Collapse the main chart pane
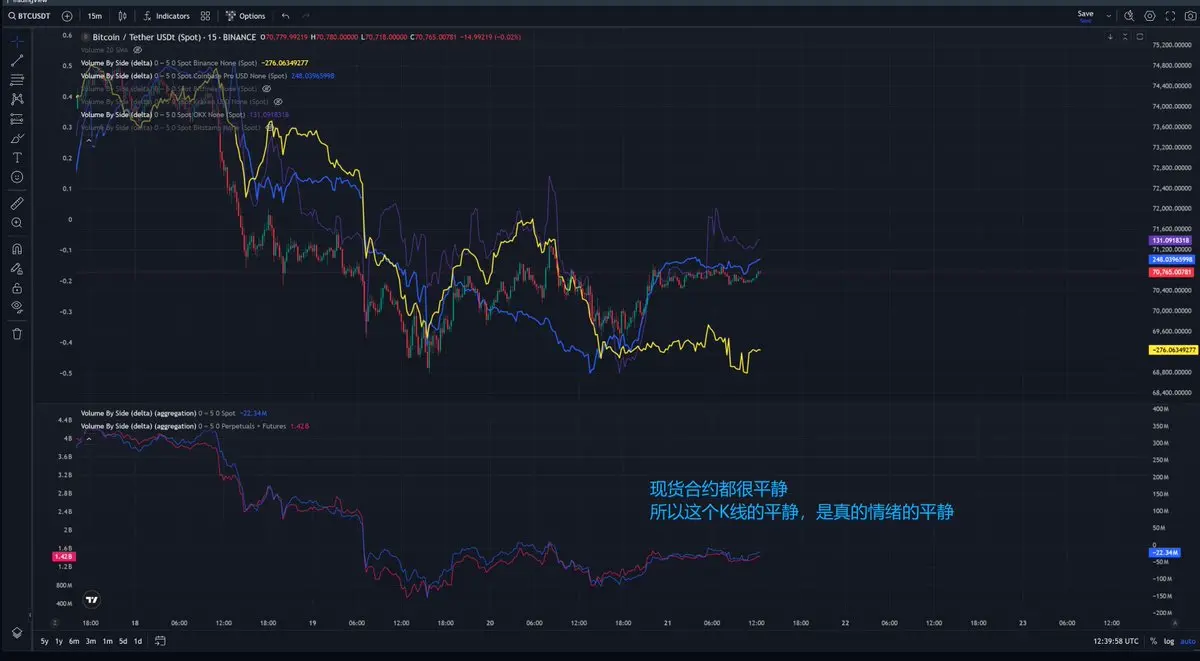1200x661 pixels. pyautogui.click(x=1124, y=37)
